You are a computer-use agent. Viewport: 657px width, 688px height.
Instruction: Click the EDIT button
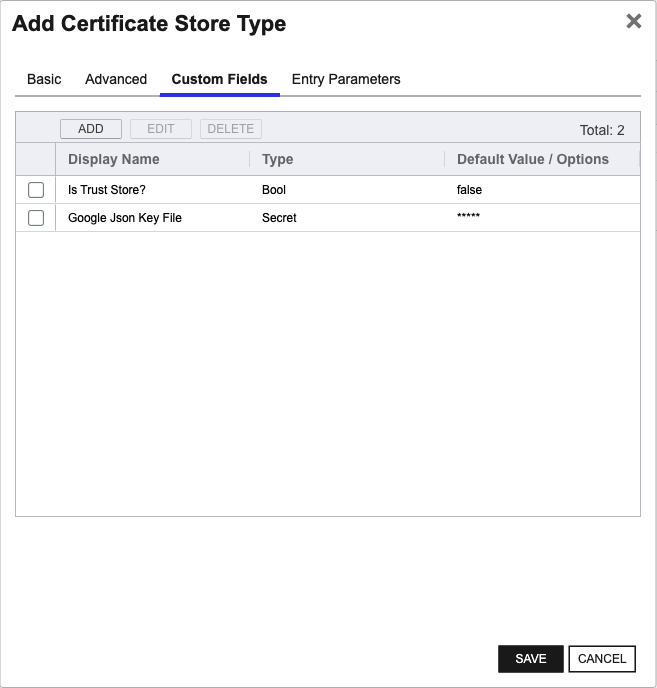pos(161,129)
